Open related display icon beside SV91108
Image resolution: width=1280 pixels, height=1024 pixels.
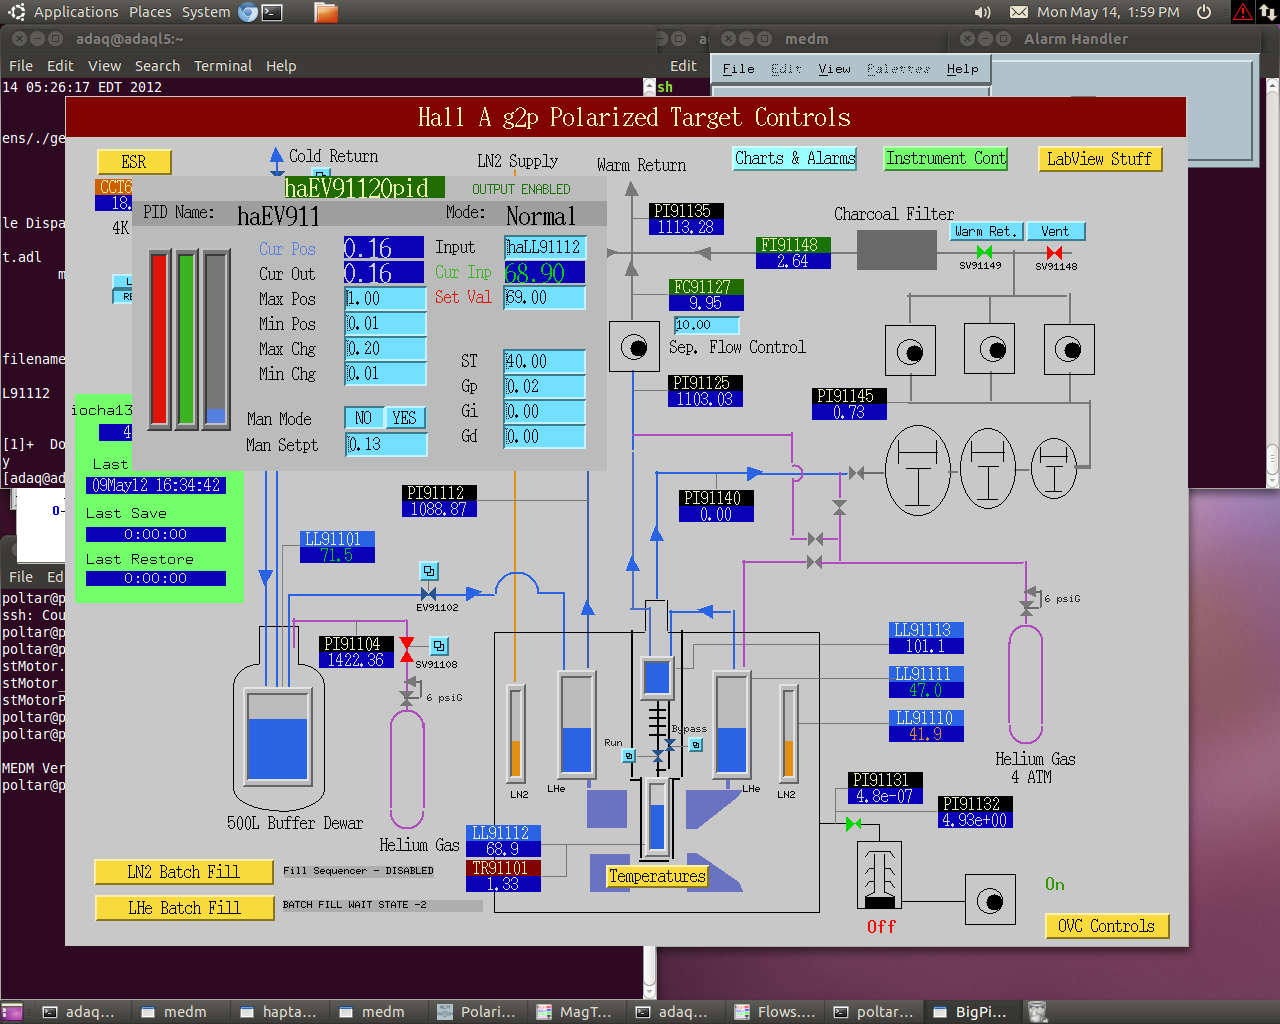click(439, 646)
